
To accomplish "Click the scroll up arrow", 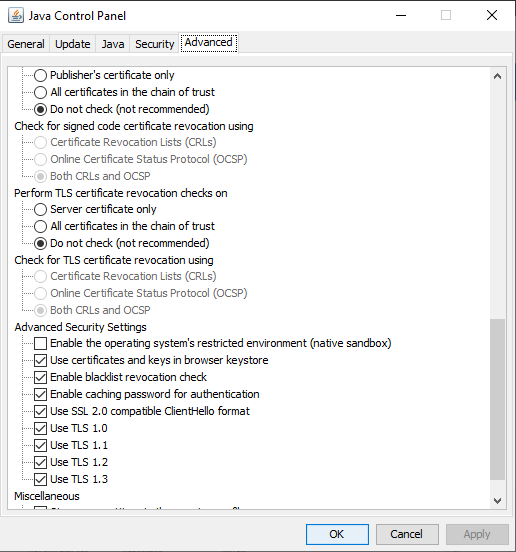I will coord(497,76).
